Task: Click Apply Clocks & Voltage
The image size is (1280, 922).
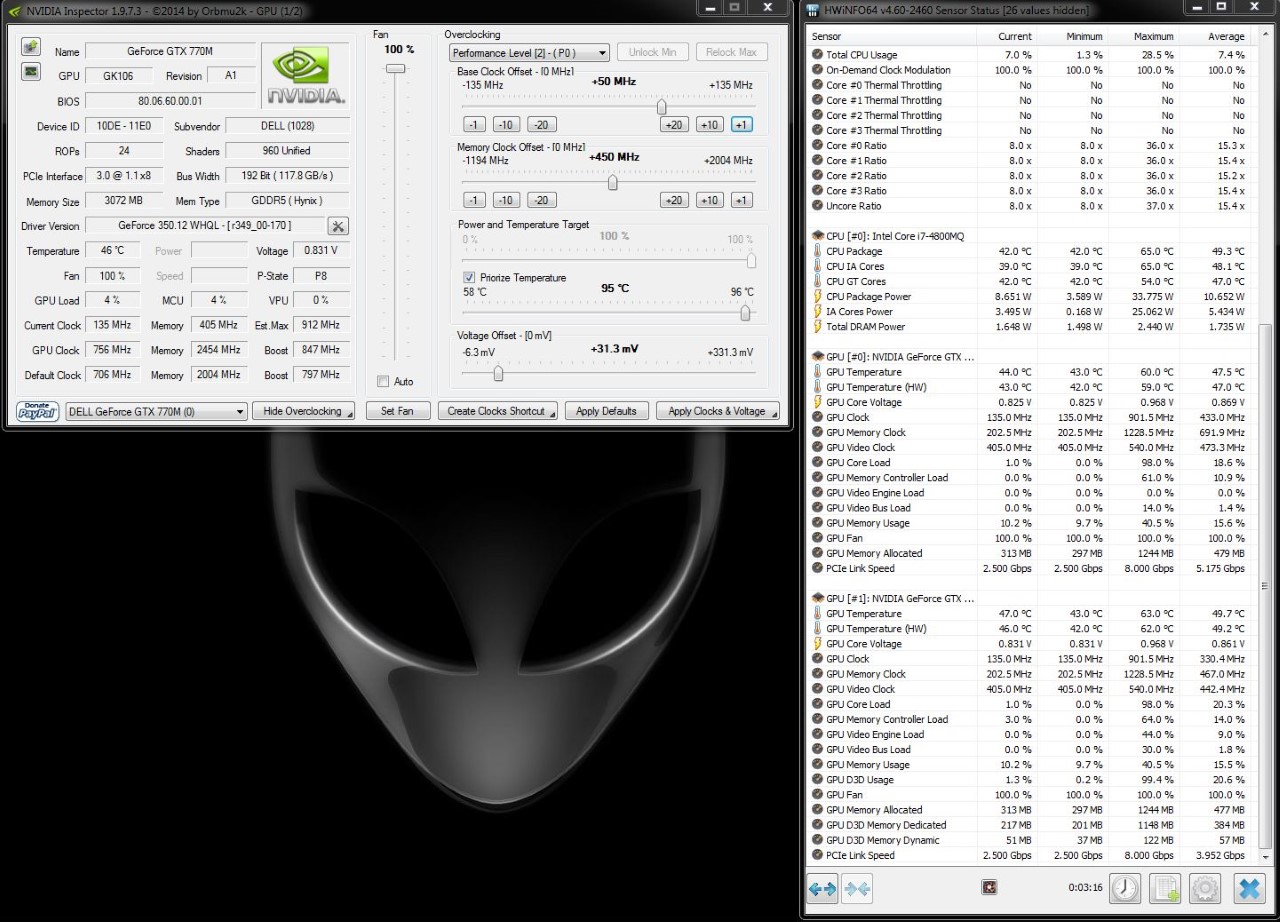Action: pos(717,411)
